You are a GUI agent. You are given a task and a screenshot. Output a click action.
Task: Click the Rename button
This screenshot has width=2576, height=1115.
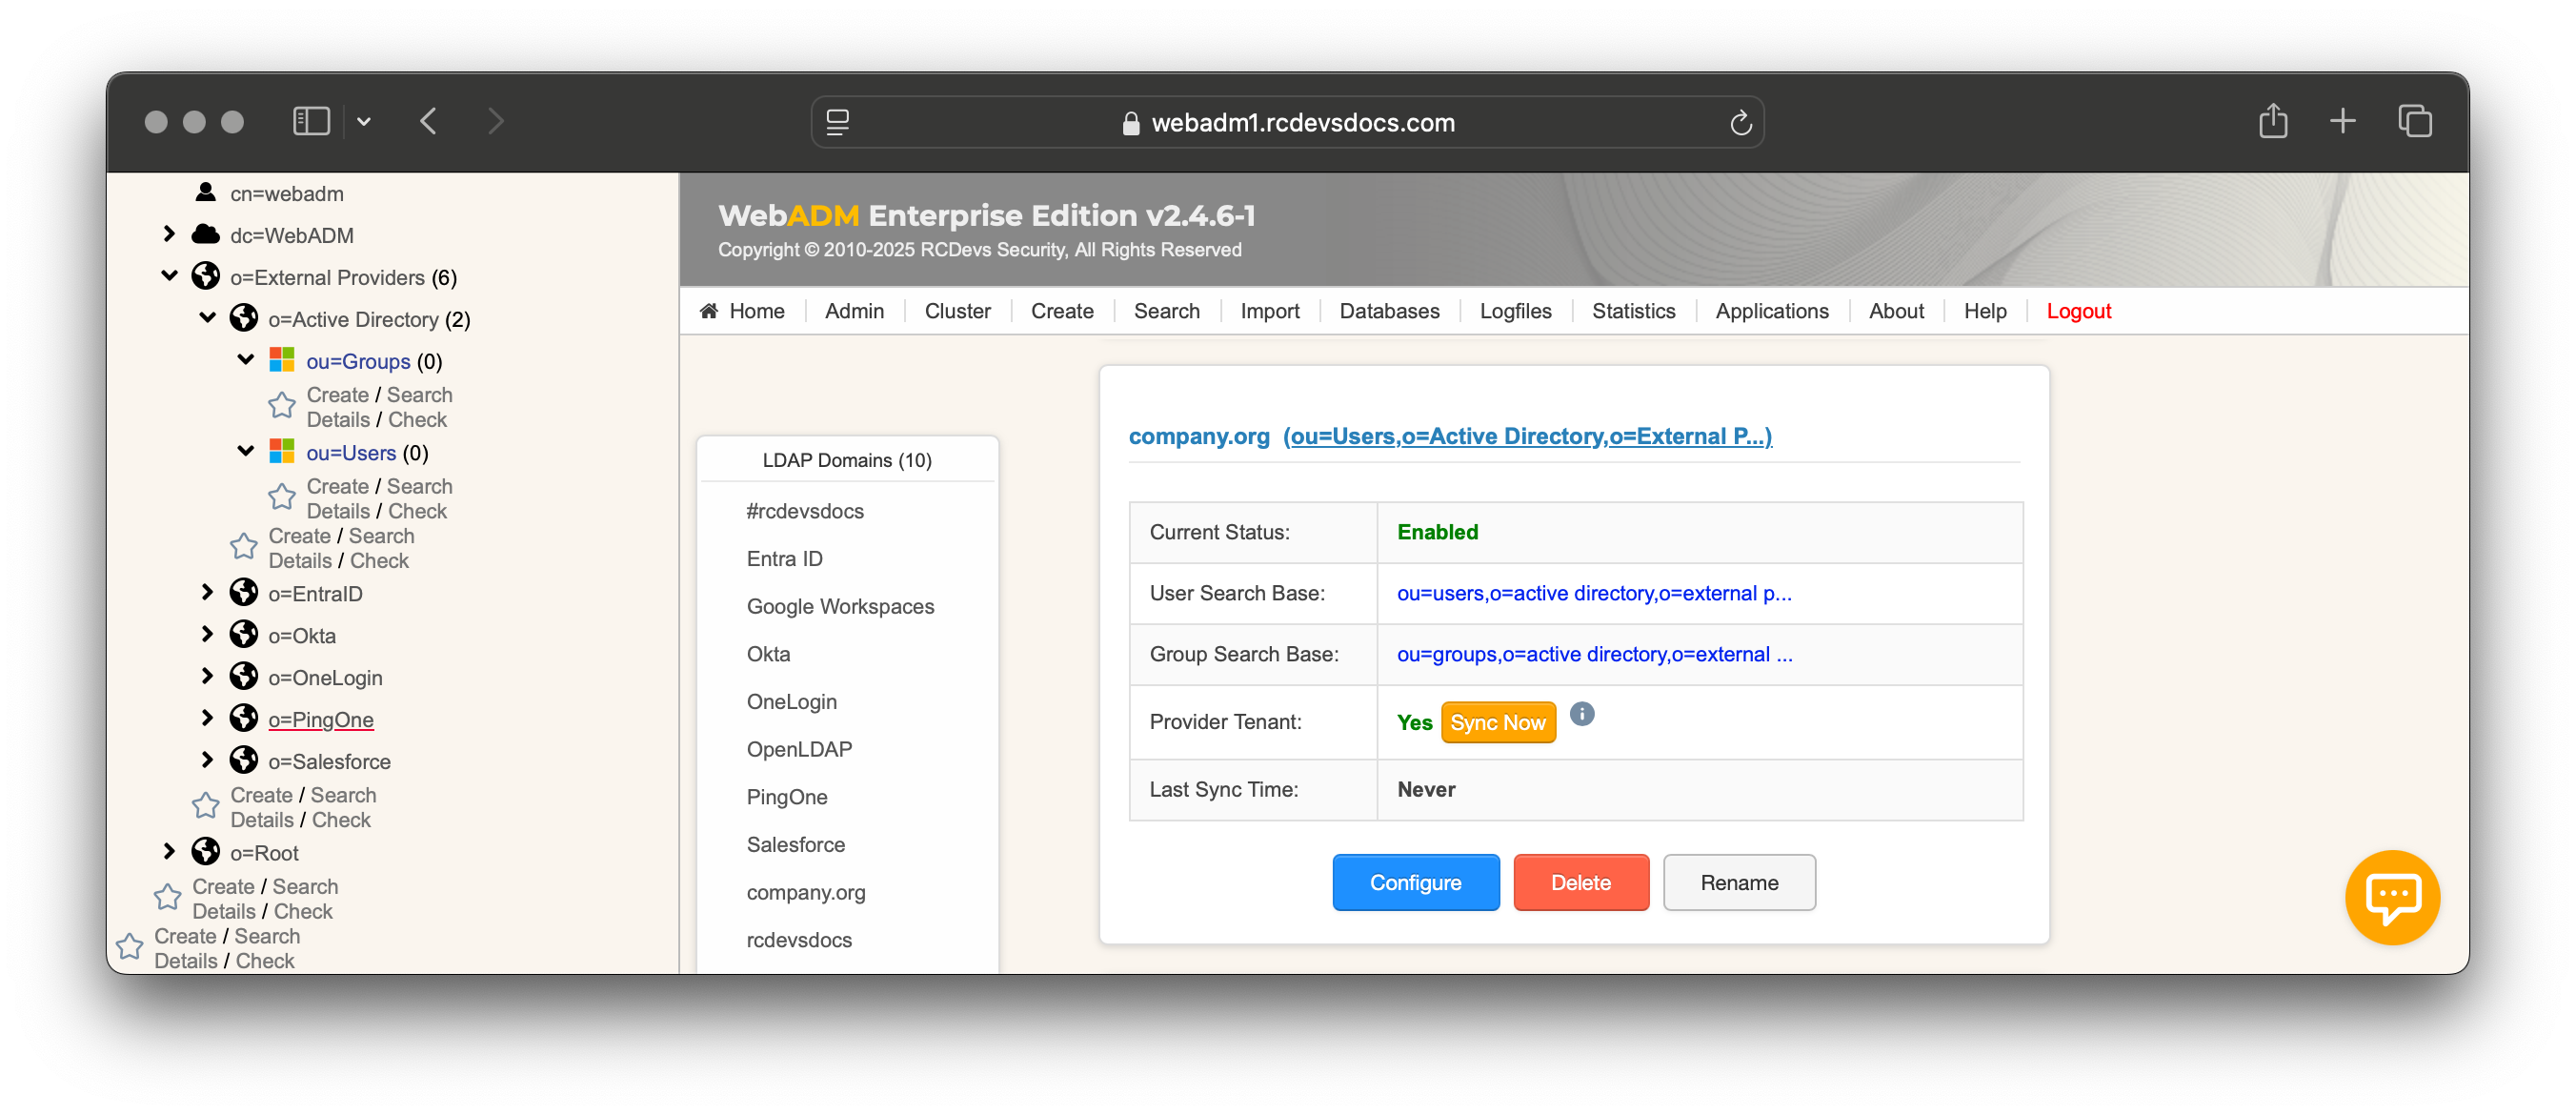point(1739,882)
